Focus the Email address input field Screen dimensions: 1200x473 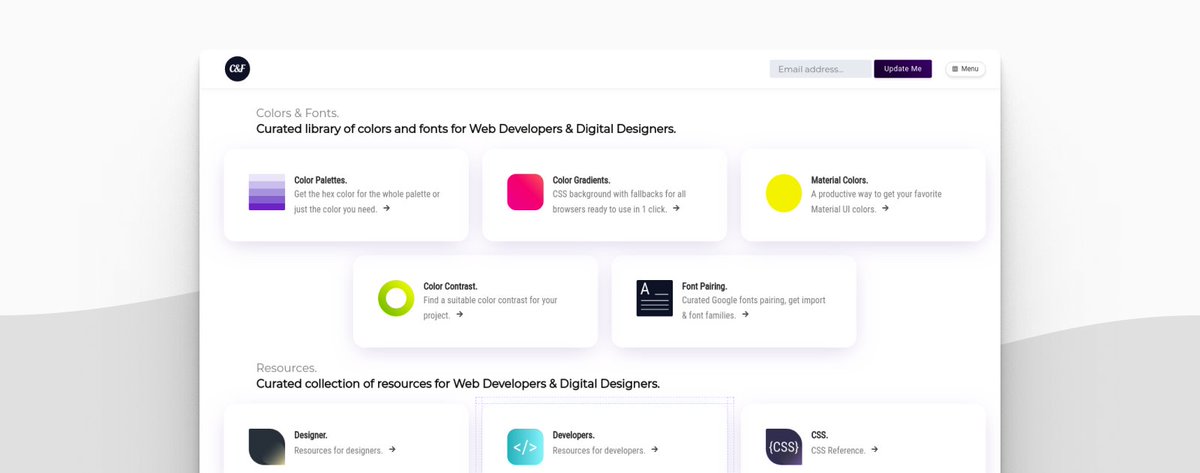pyautogui.click(x=822, y=69)
